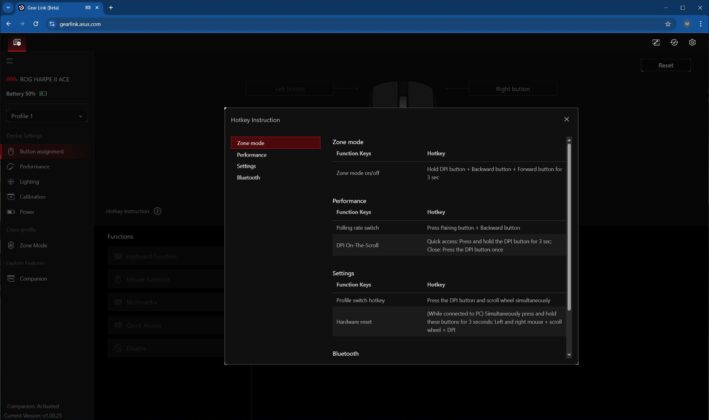Open Bluetooth section in hotkey dialog list
The height and width of the screenshot is (420, 709).
(x=248, y=178)
